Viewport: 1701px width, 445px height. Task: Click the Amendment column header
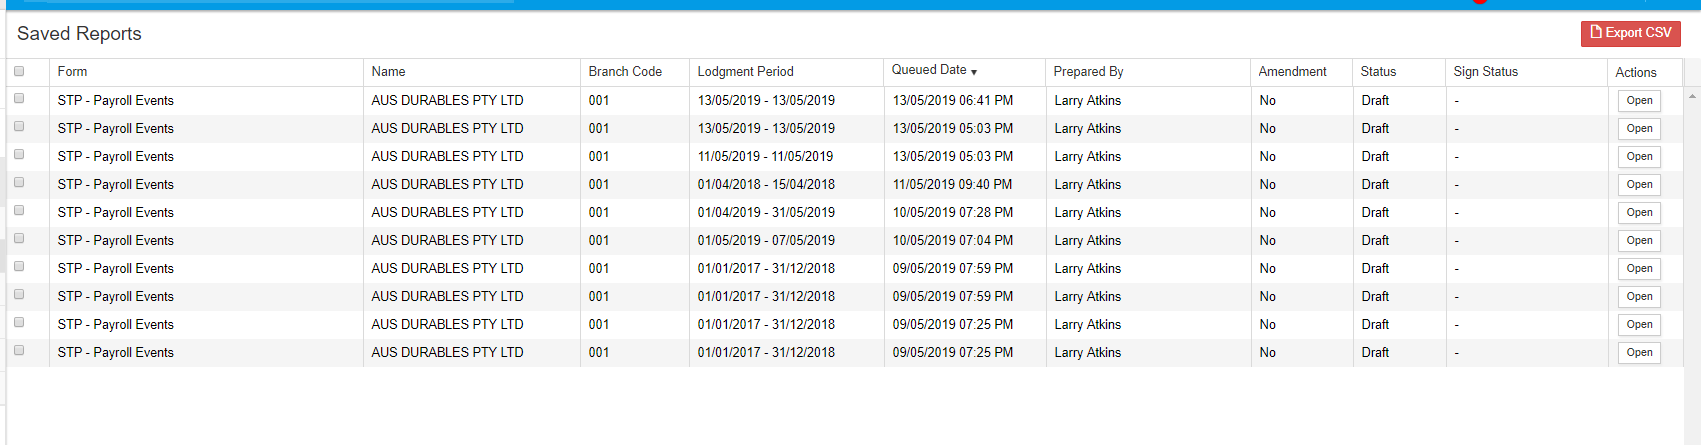point(1292,72)
